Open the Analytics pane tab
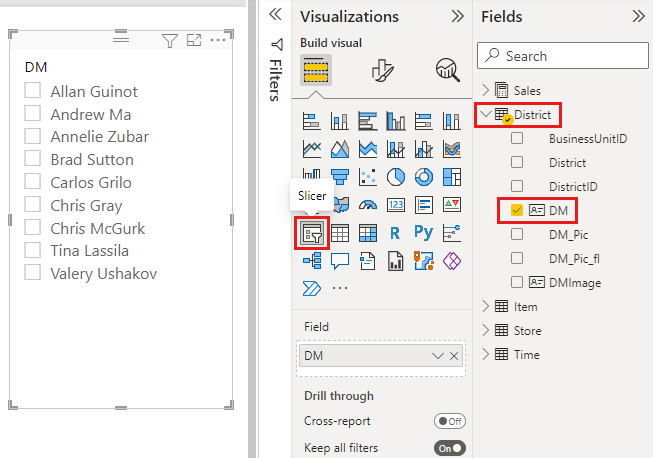The image size is (653, 458). click(448, 70)
